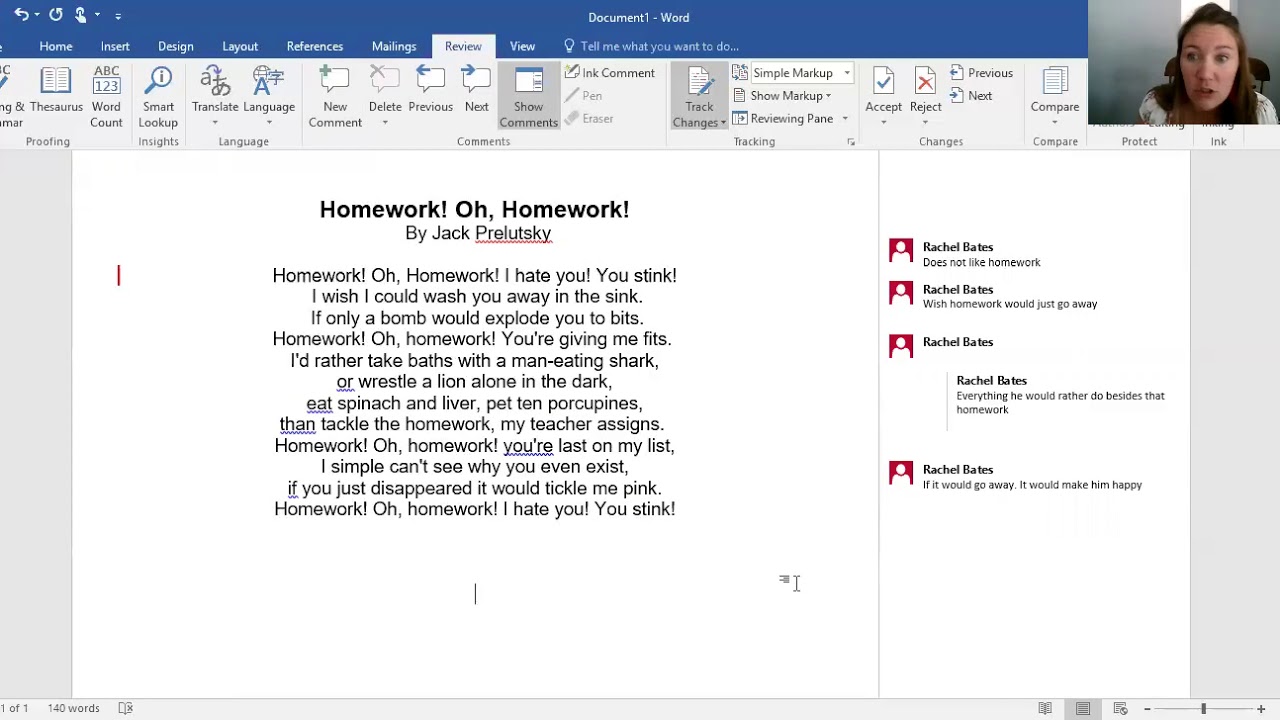The image size is (1280, 720).
Task: Expand the Accept dropdown arrow
Action: pyautogui.click(x=883, y=123)
